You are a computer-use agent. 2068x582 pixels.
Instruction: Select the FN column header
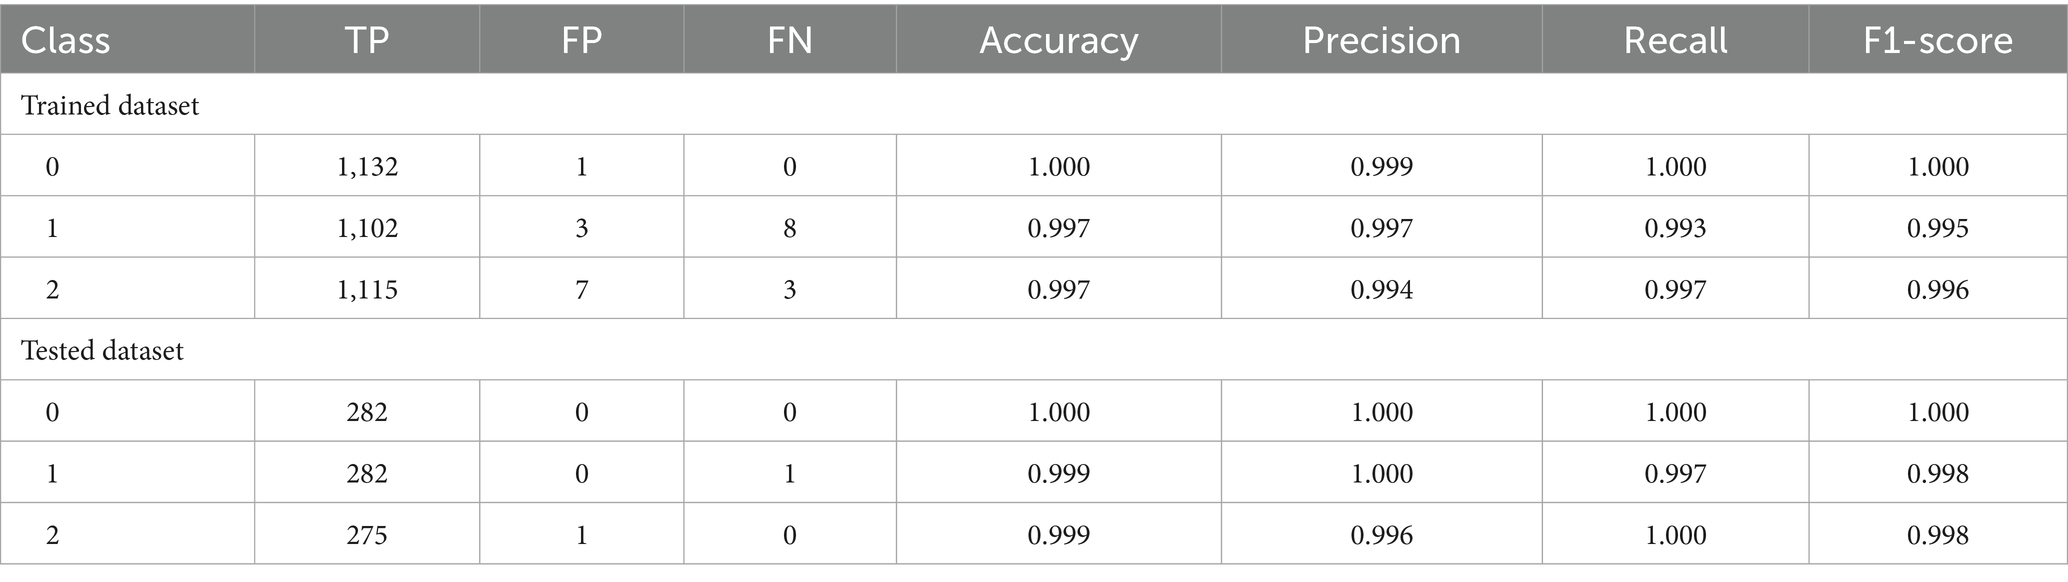(x=789, y=40)
